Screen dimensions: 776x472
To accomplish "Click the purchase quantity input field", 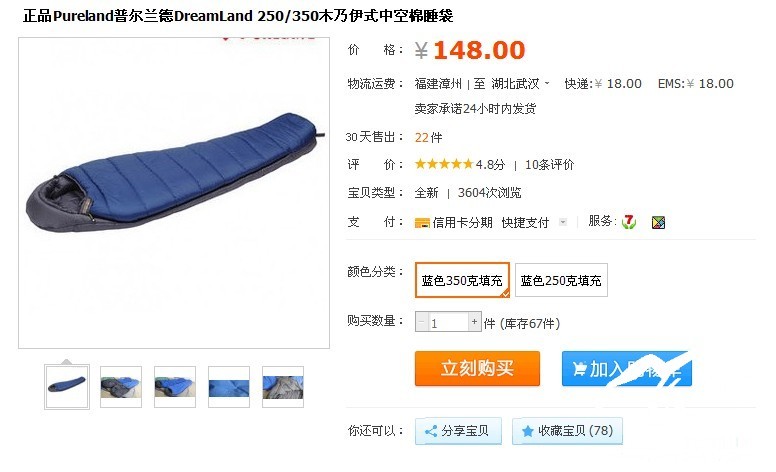I will click(448, 322).
